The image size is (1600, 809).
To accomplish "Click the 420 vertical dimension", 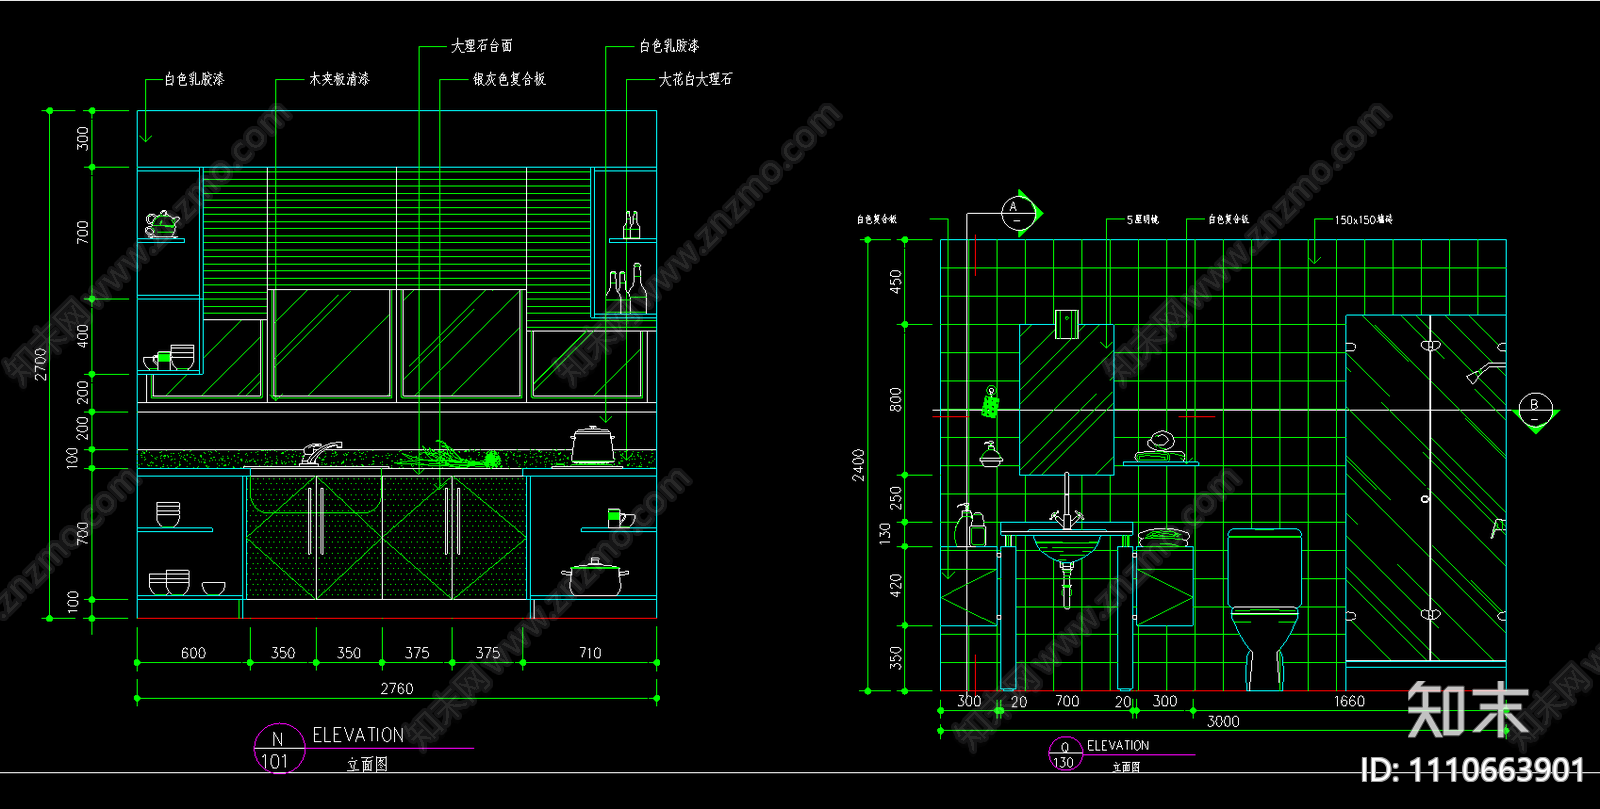I will (895, 585).
